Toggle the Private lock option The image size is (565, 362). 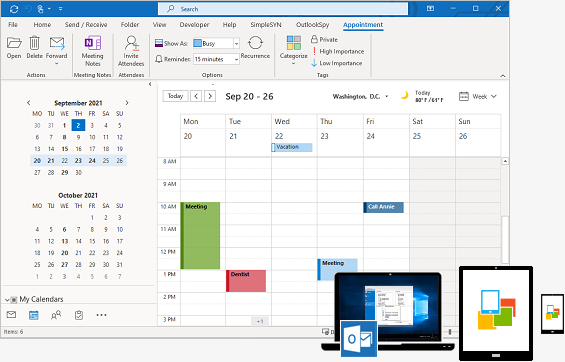(324, 40)
